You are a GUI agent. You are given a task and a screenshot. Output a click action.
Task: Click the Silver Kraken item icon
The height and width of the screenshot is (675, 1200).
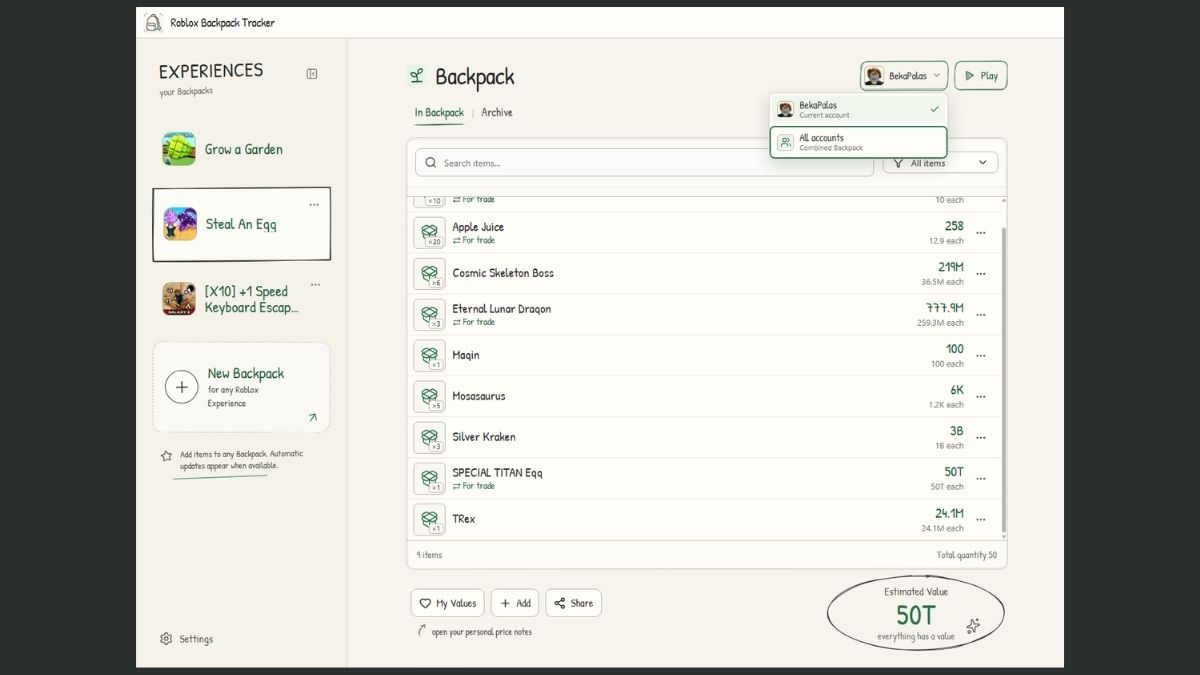(x=430, y=438)
